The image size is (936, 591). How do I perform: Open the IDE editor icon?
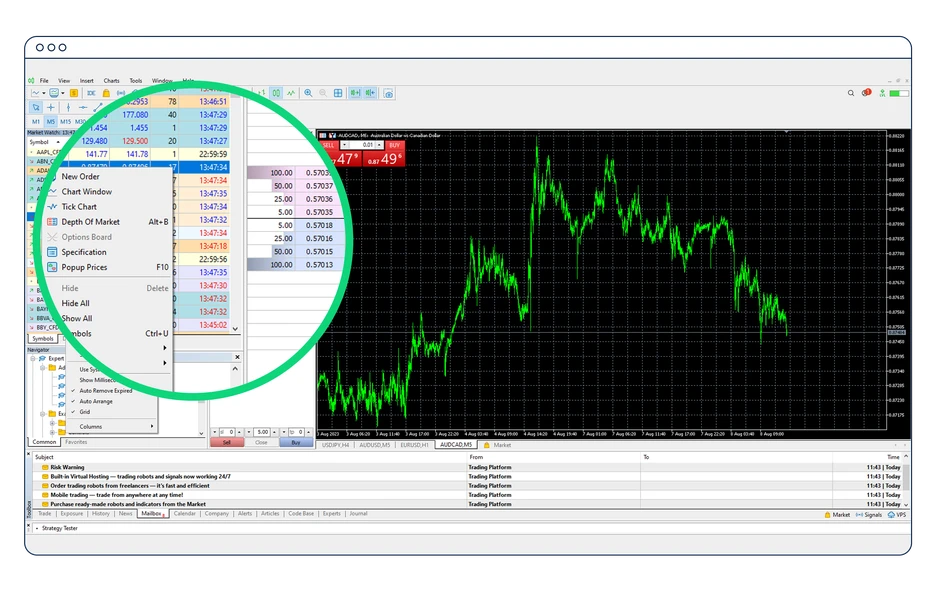(x=91, y=93)
